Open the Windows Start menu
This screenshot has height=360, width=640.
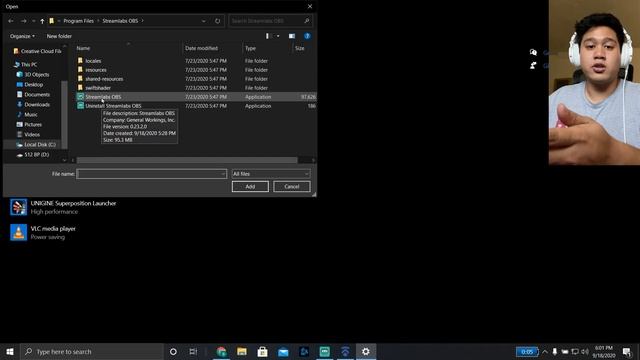10,351
